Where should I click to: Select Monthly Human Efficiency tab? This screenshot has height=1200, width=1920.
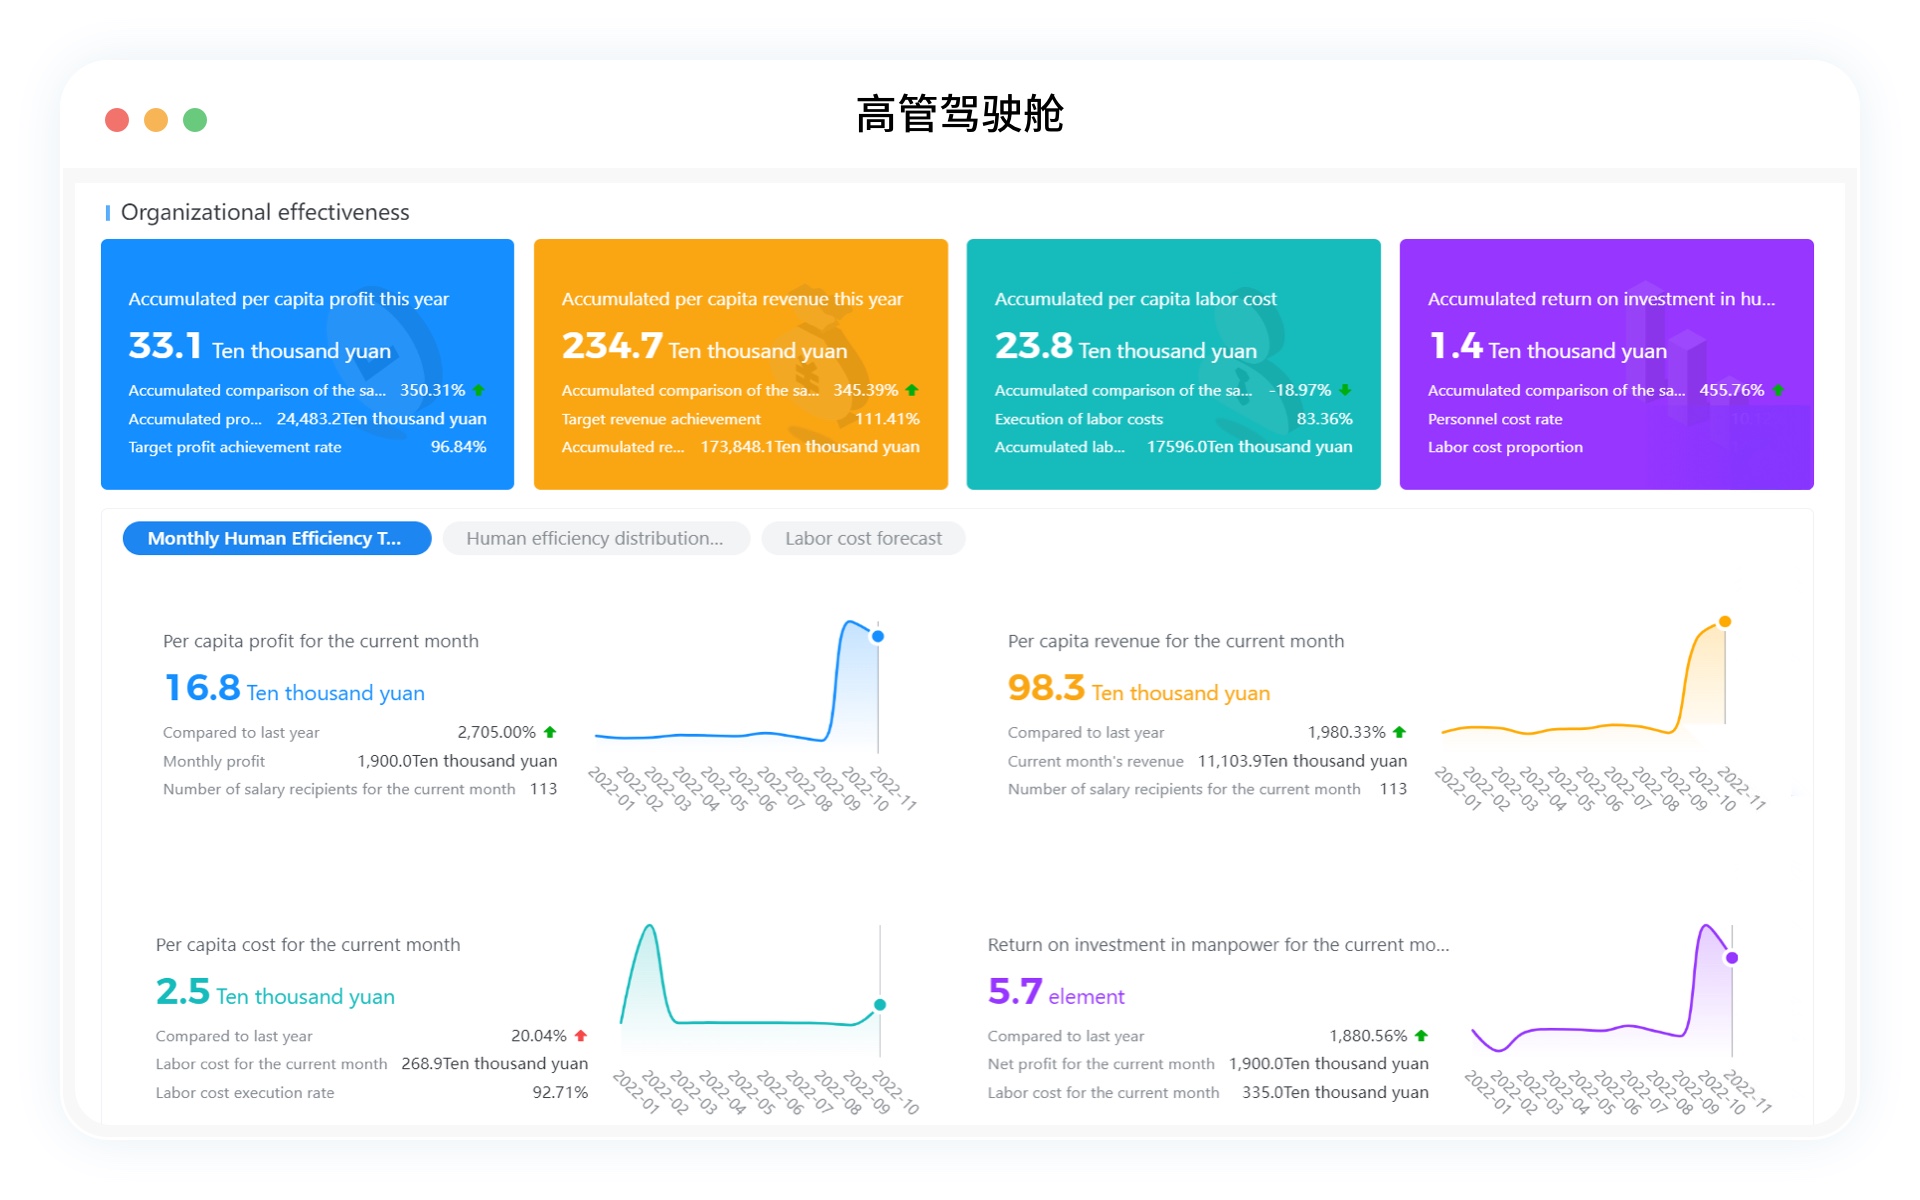coord(276,538)
